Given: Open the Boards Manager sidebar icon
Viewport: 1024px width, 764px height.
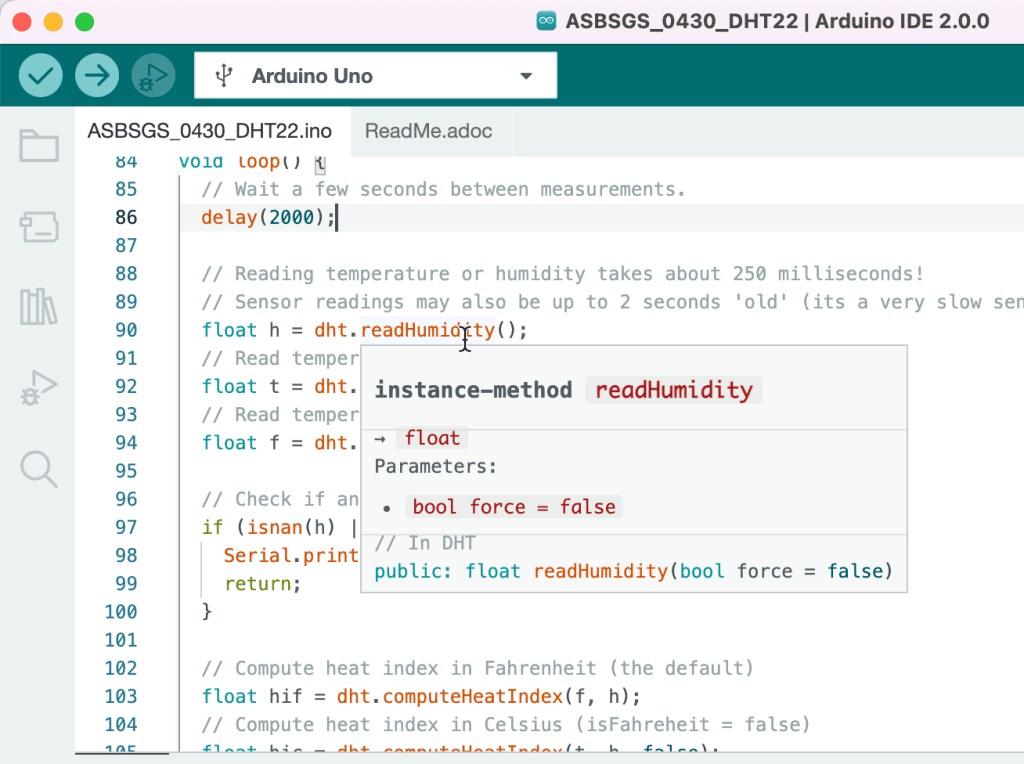Looking at the screenshot, I should click(x=39, y=227).
